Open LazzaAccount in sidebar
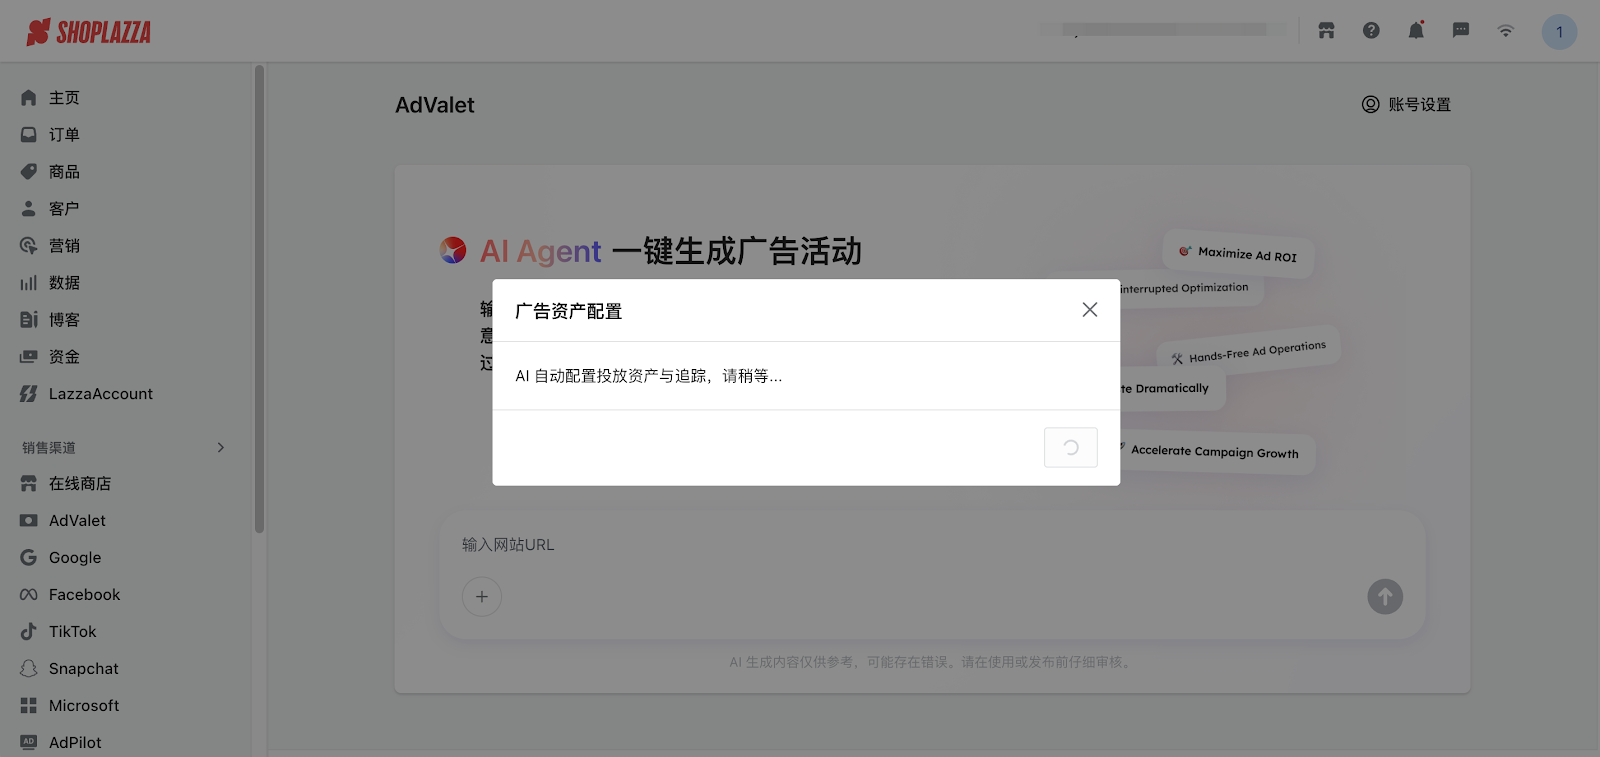This screenshot has height=757, width=1600. click(100, 394)
